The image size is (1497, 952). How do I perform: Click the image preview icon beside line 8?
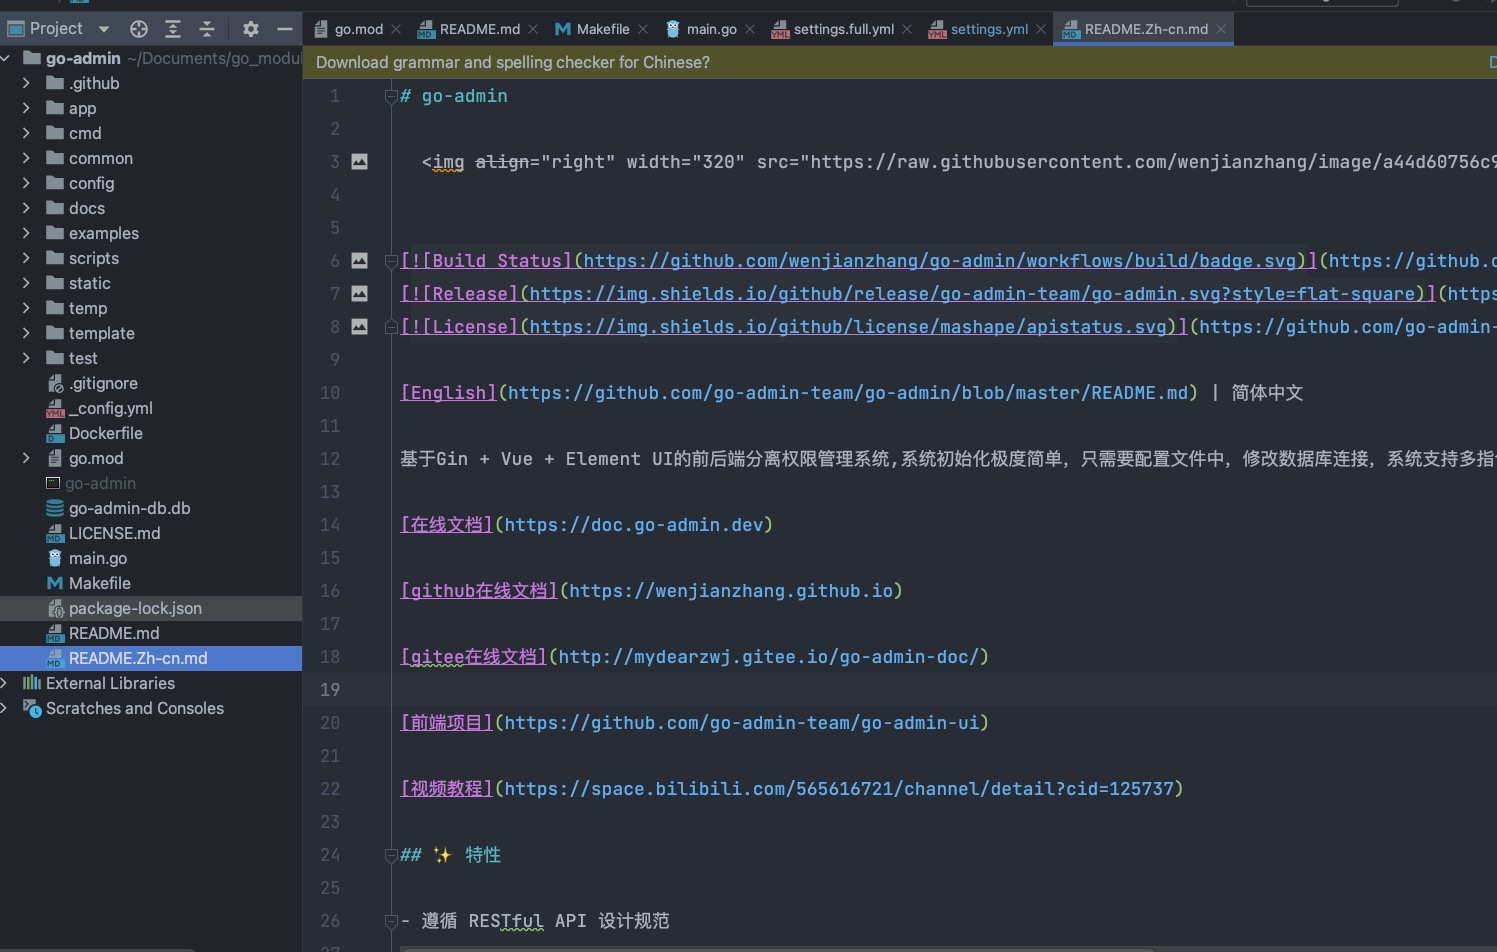(x=360, y=326)
